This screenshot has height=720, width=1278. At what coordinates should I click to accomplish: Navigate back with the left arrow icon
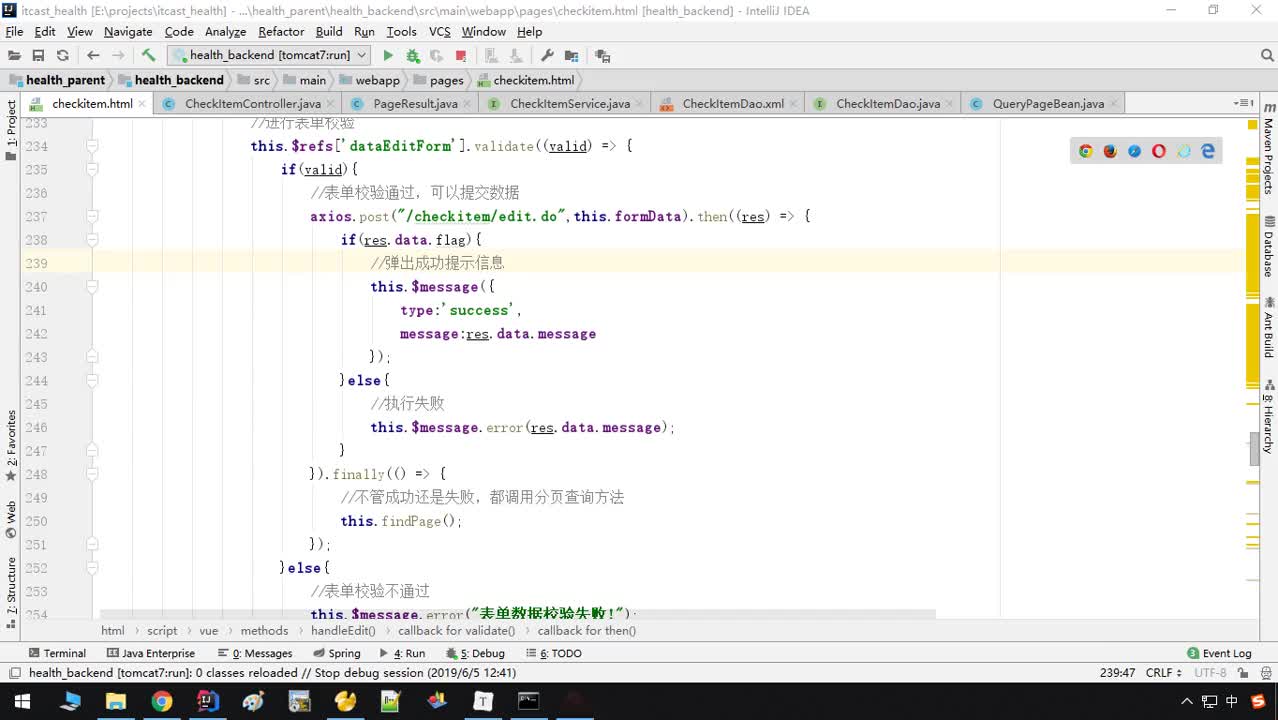tap(93, 56)
